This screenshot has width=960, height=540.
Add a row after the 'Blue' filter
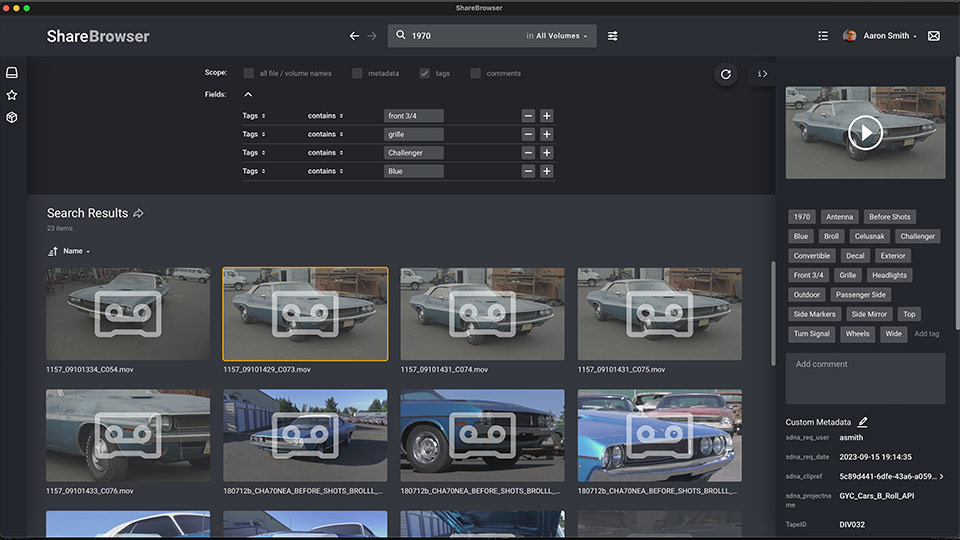click(x=547, y=171)
